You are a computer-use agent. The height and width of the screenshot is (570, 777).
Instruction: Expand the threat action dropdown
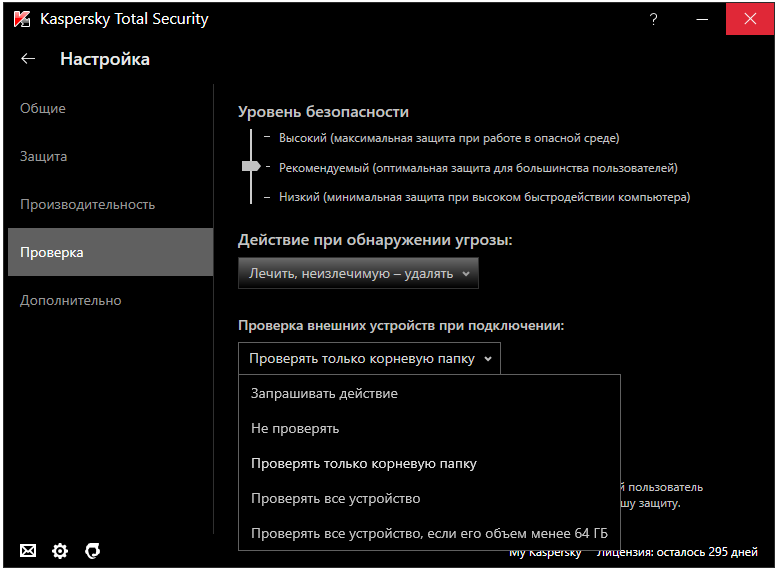pos(358,273)
